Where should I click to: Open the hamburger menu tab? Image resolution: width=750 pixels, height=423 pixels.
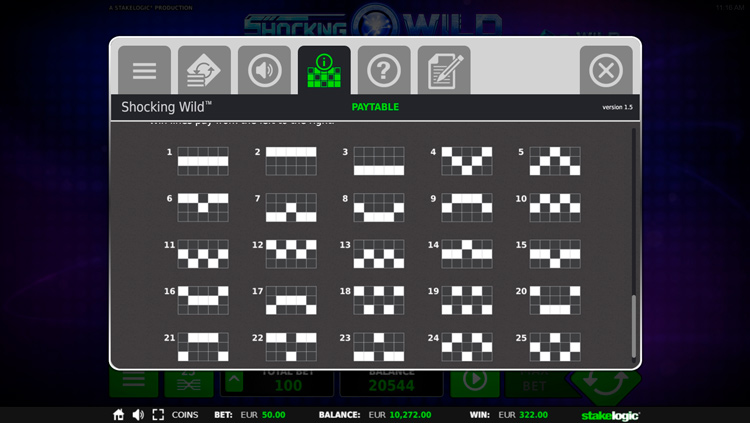[145, 71]
